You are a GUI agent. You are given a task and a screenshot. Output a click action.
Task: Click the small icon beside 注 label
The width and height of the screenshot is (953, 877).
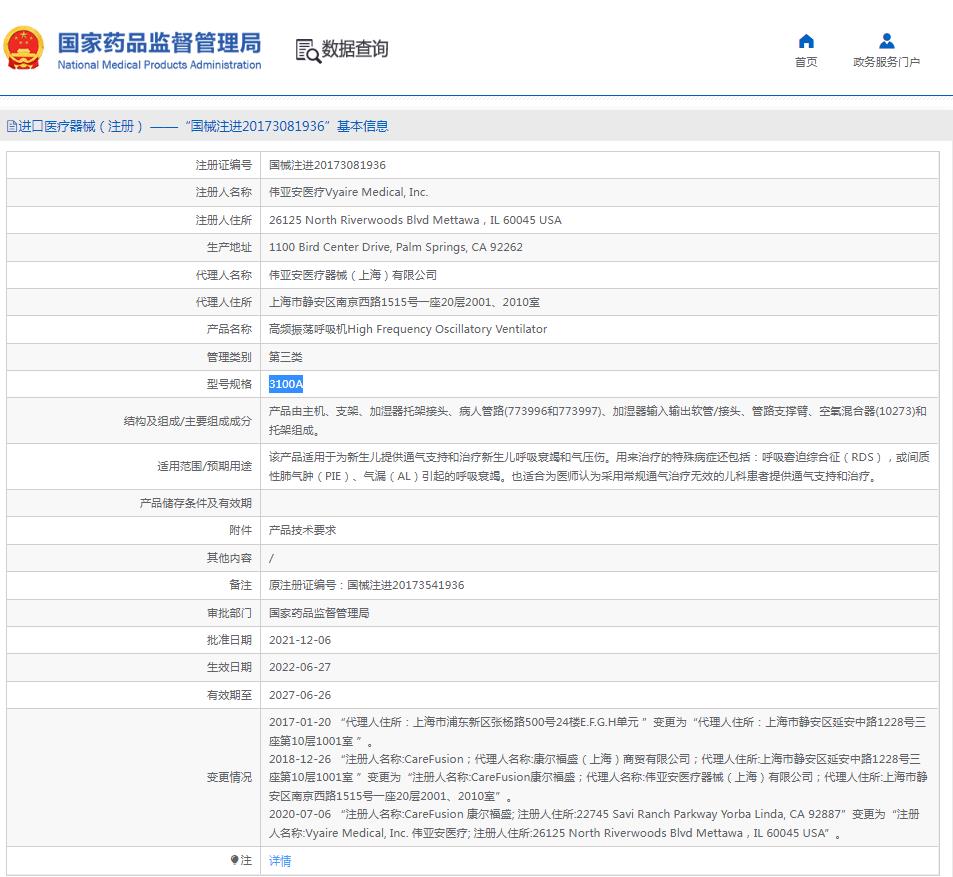[x=234, y=860]
